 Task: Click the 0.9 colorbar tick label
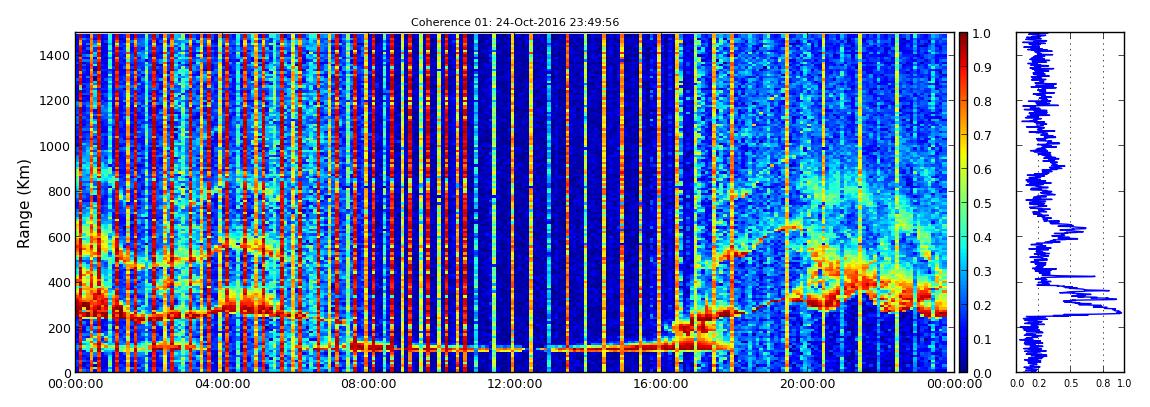pyautogui.click(x=984, y=67)
